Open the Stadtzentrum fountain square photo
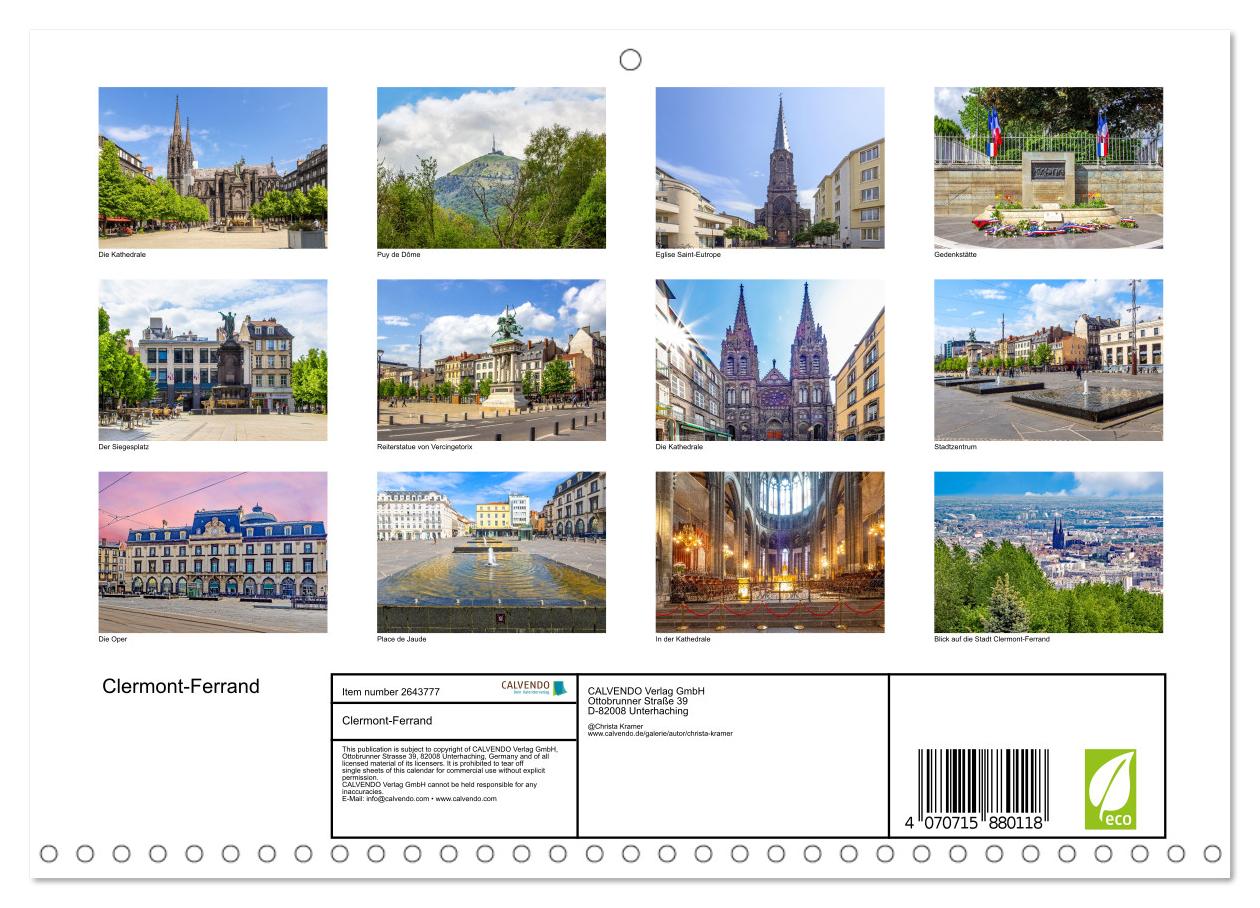 [x=1049, y=360]
